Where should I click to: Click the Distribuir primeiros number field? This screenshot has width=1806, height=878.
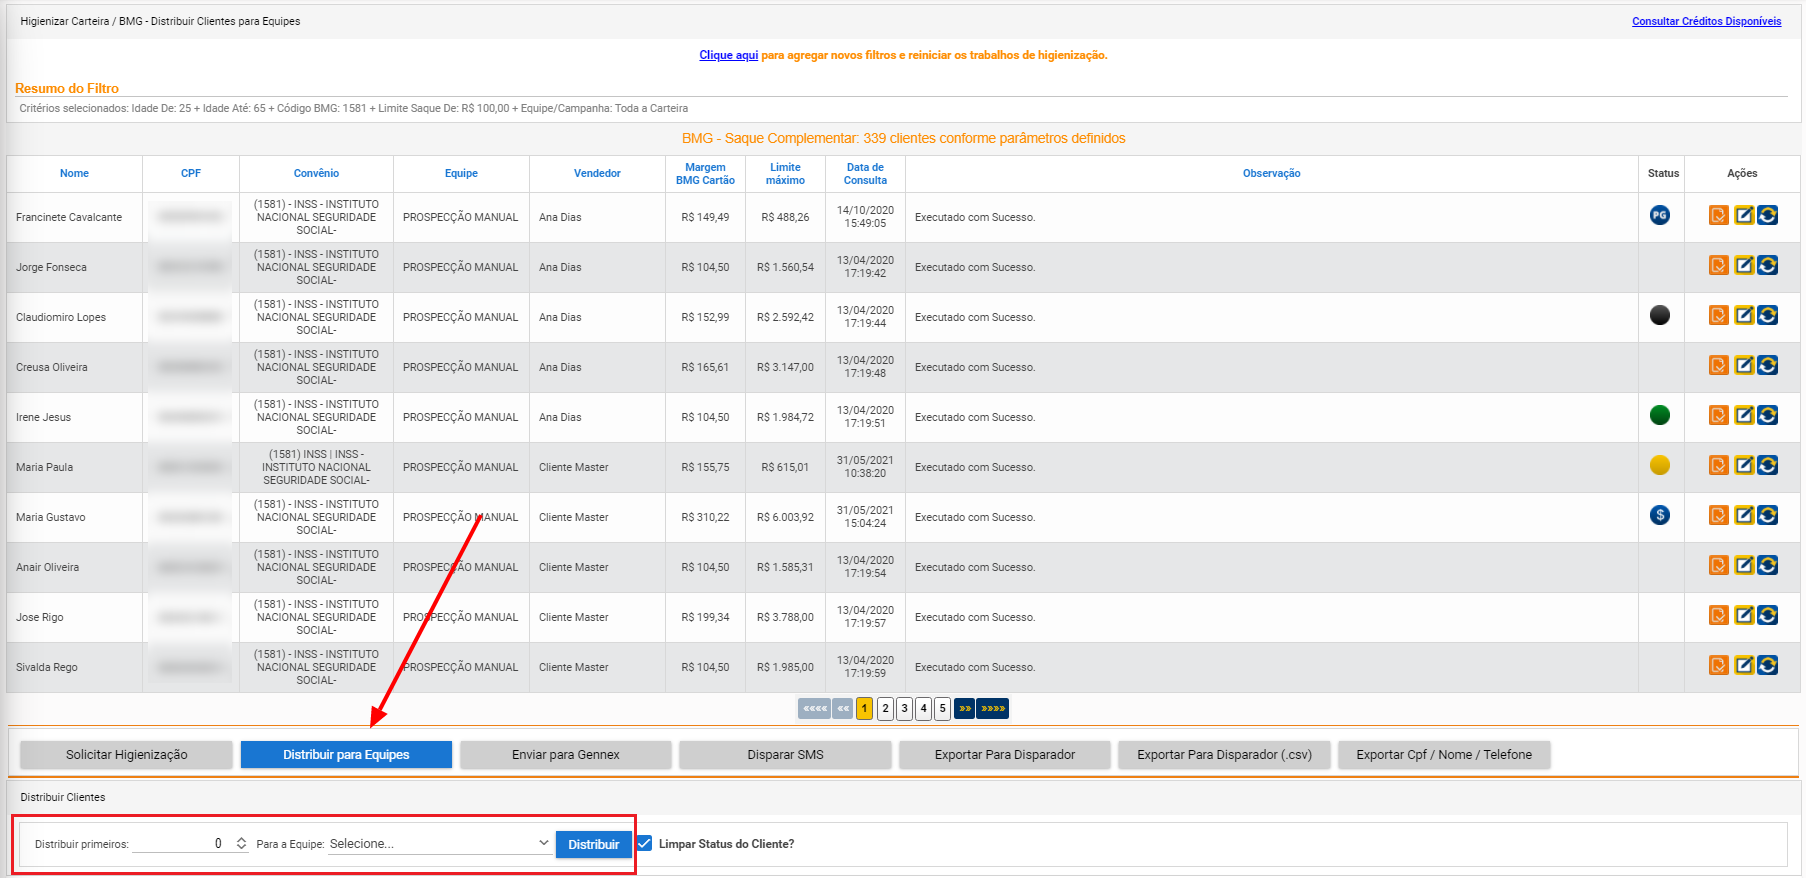pyautogui.click(x=180, y=844)
